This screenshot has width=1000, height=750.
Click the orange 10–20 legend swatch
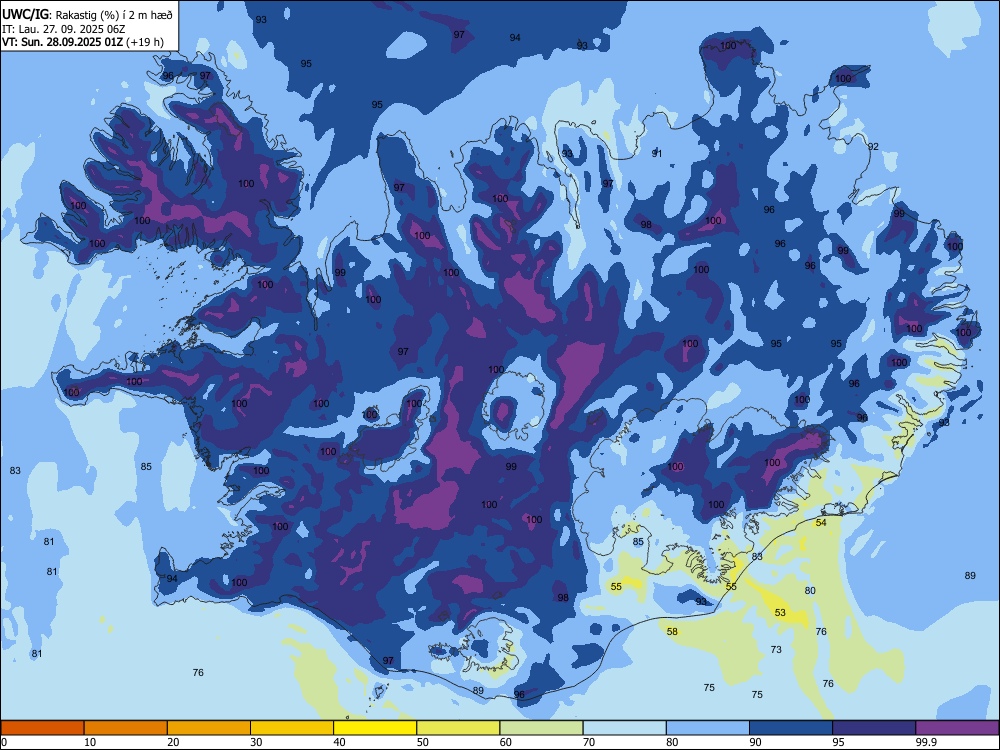pos(126,728)
